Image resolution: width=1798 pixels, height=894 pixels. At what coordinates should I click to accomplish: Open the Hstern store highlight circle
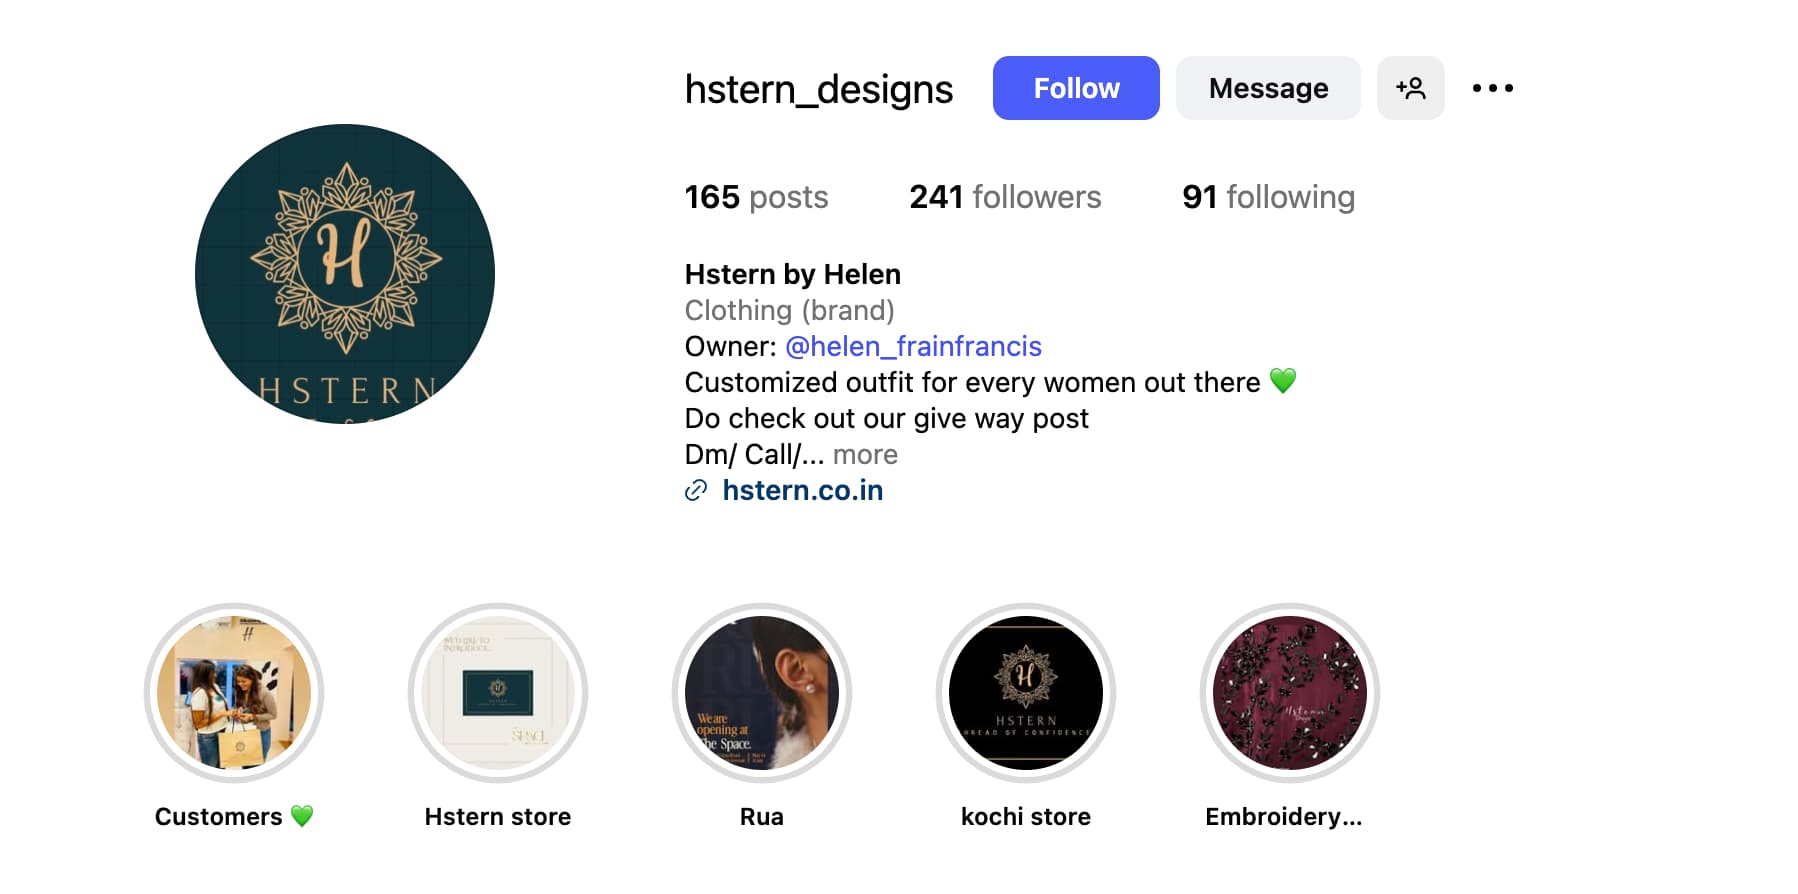click(498, 693)
